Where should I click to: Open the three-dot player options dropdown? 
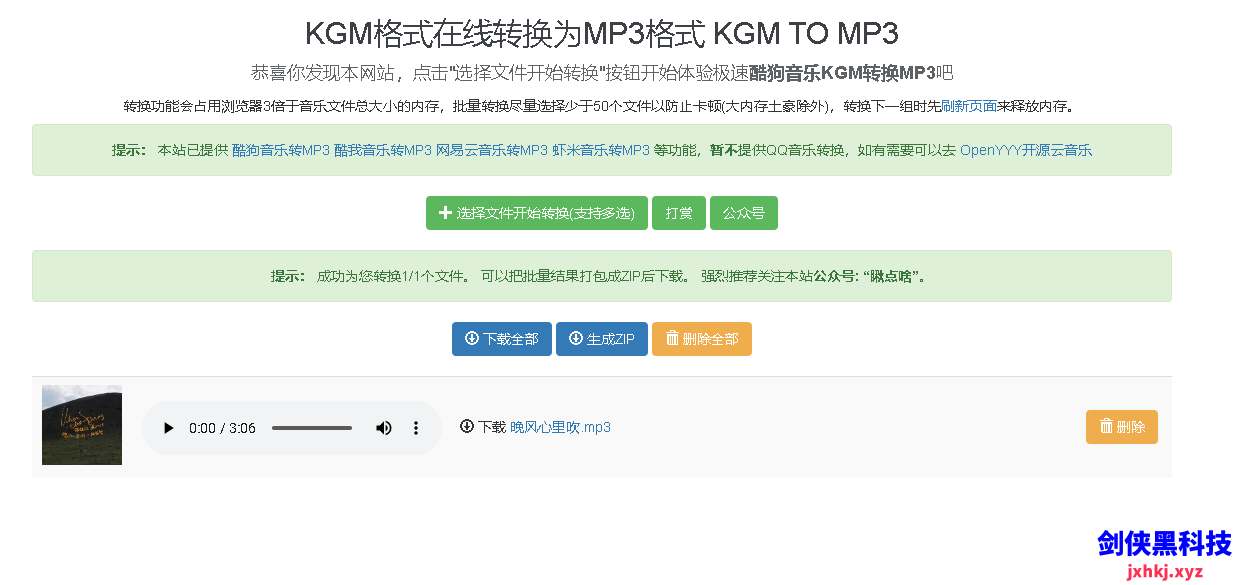(x=415, y=427)
